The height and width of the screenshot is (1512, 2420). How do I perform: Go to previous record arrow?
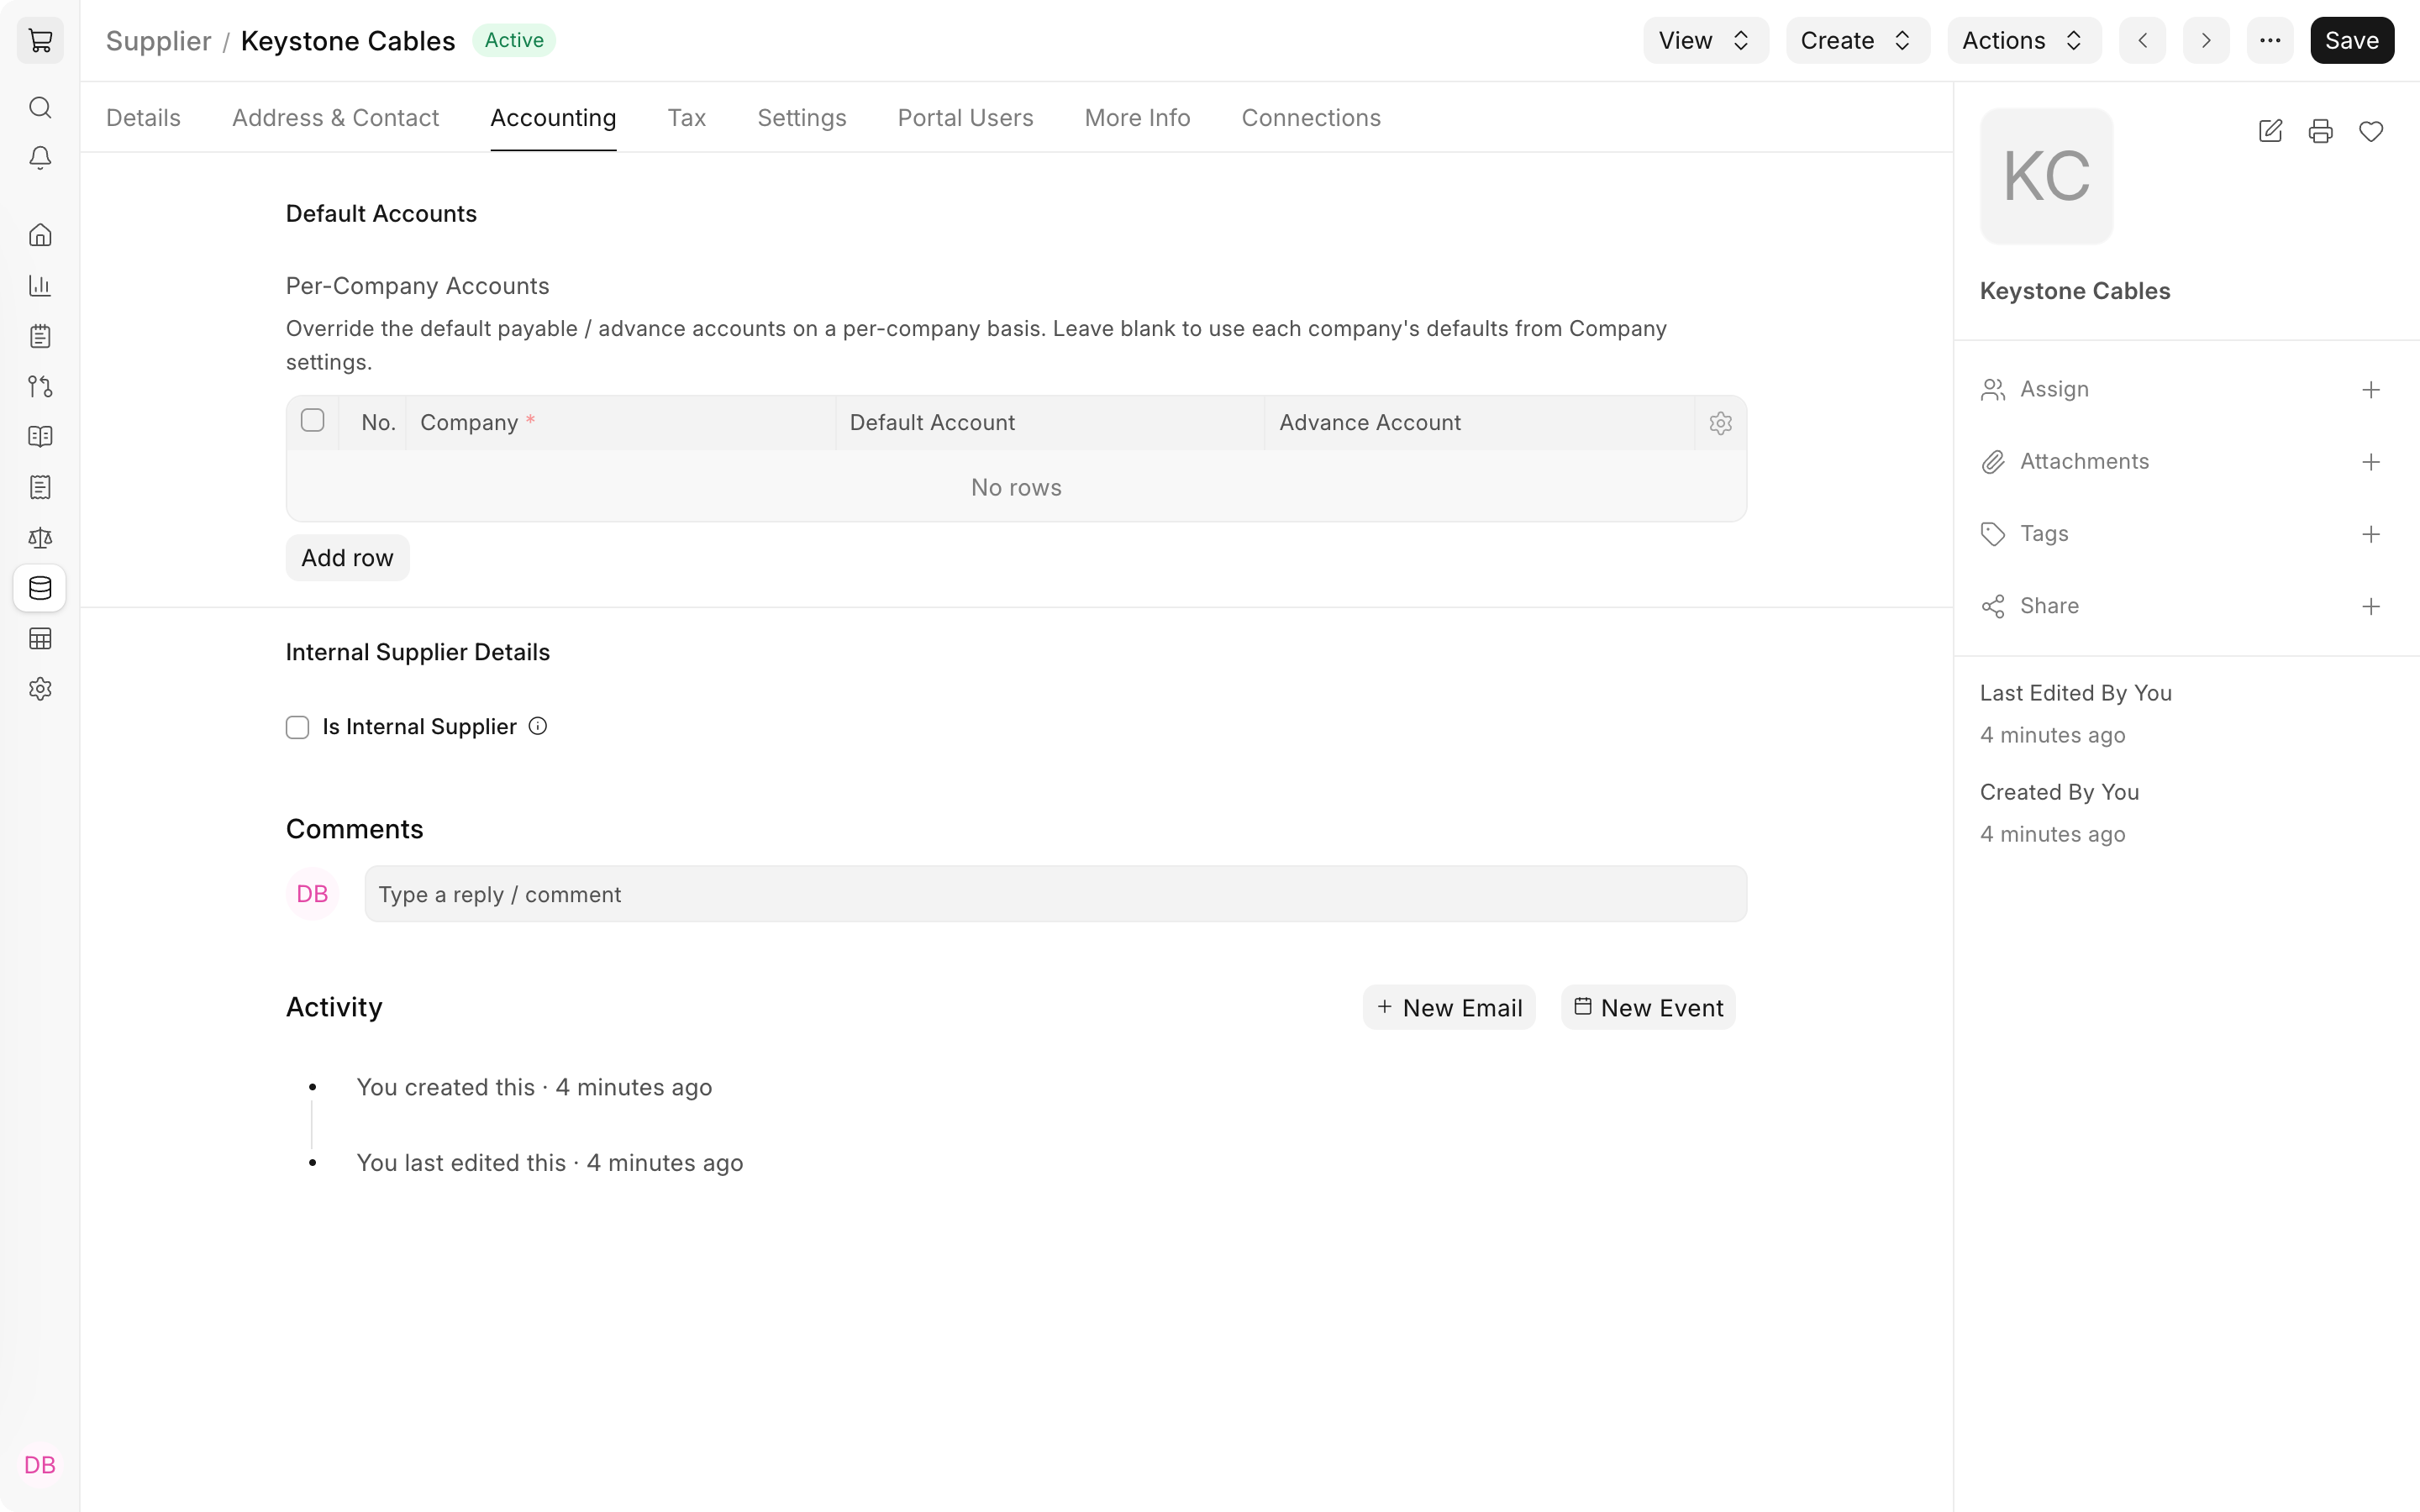pyautogui.click(x=2142, y=41)
